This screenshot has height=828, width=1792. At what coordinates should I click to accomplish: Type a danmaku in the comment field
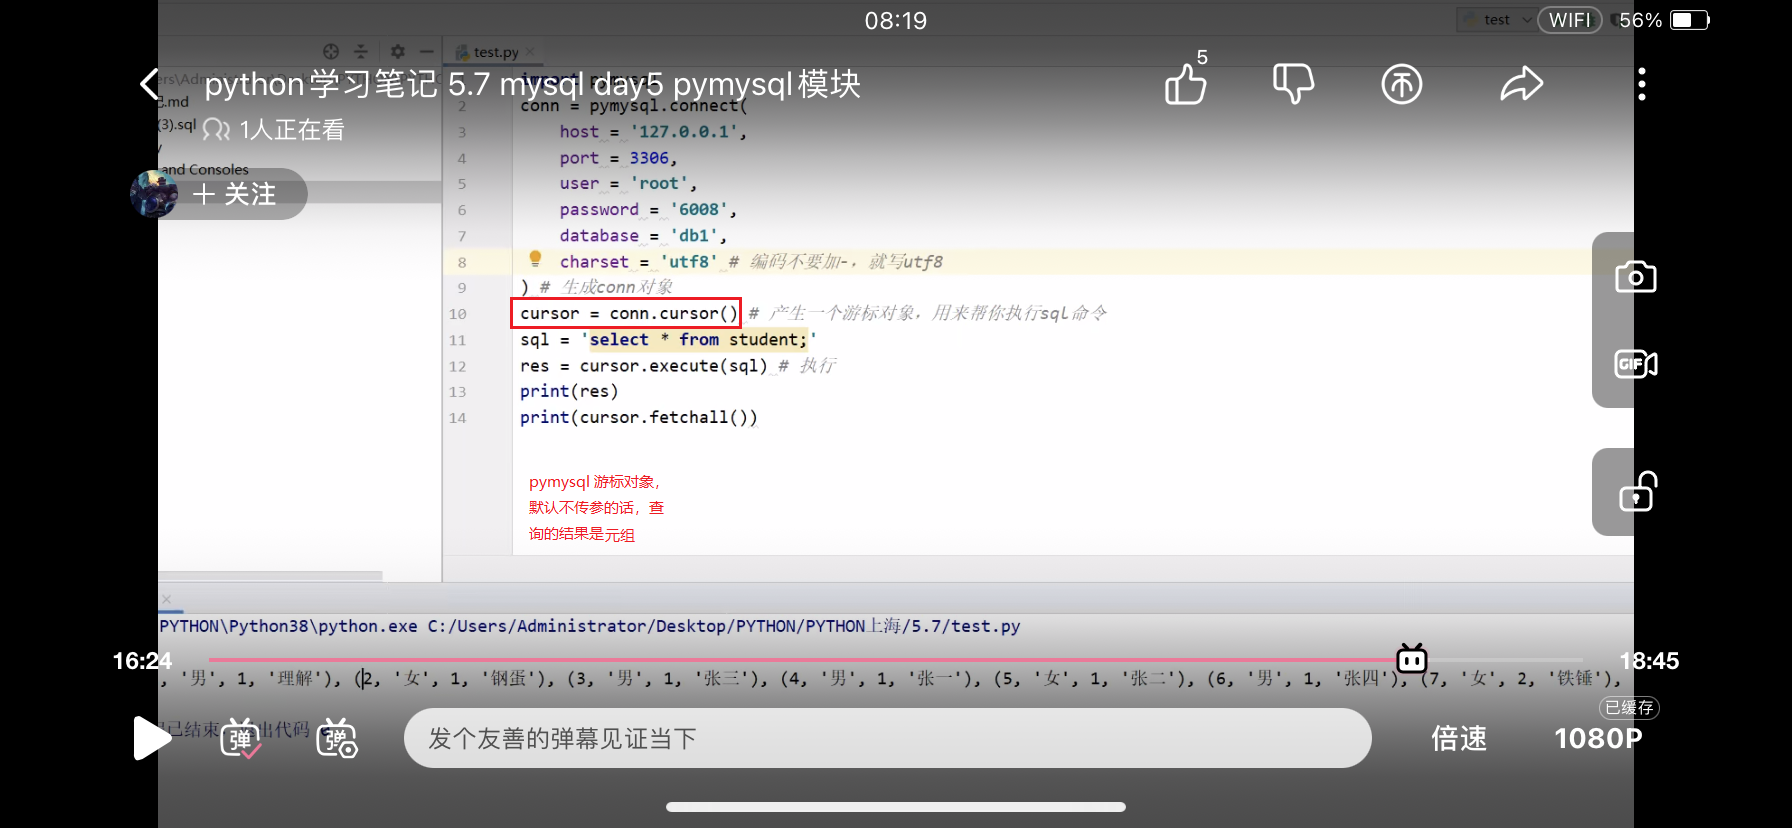[x=887, y=738]
